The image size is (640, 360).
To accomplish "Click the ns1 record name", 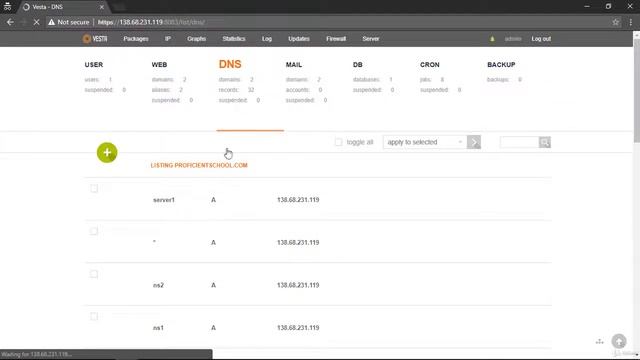I will [x=158, y=327].
